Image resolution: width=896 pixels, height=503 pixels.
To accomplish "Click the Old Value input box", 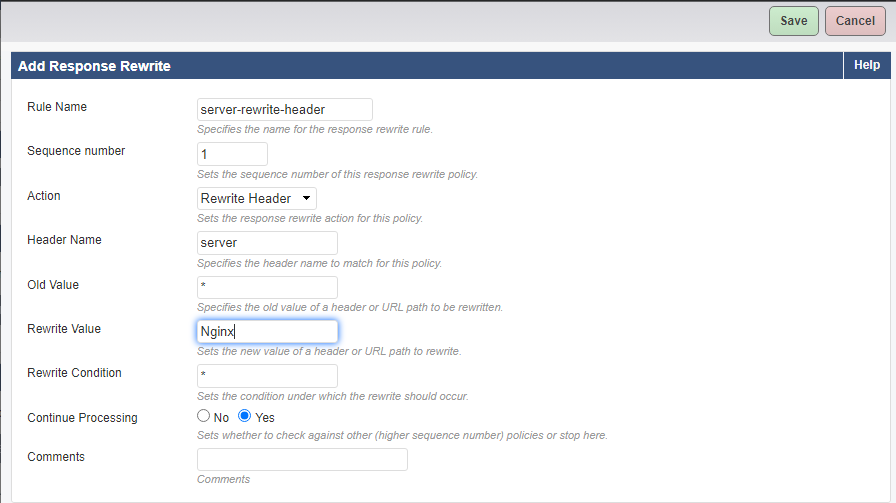I will (267, 288).
